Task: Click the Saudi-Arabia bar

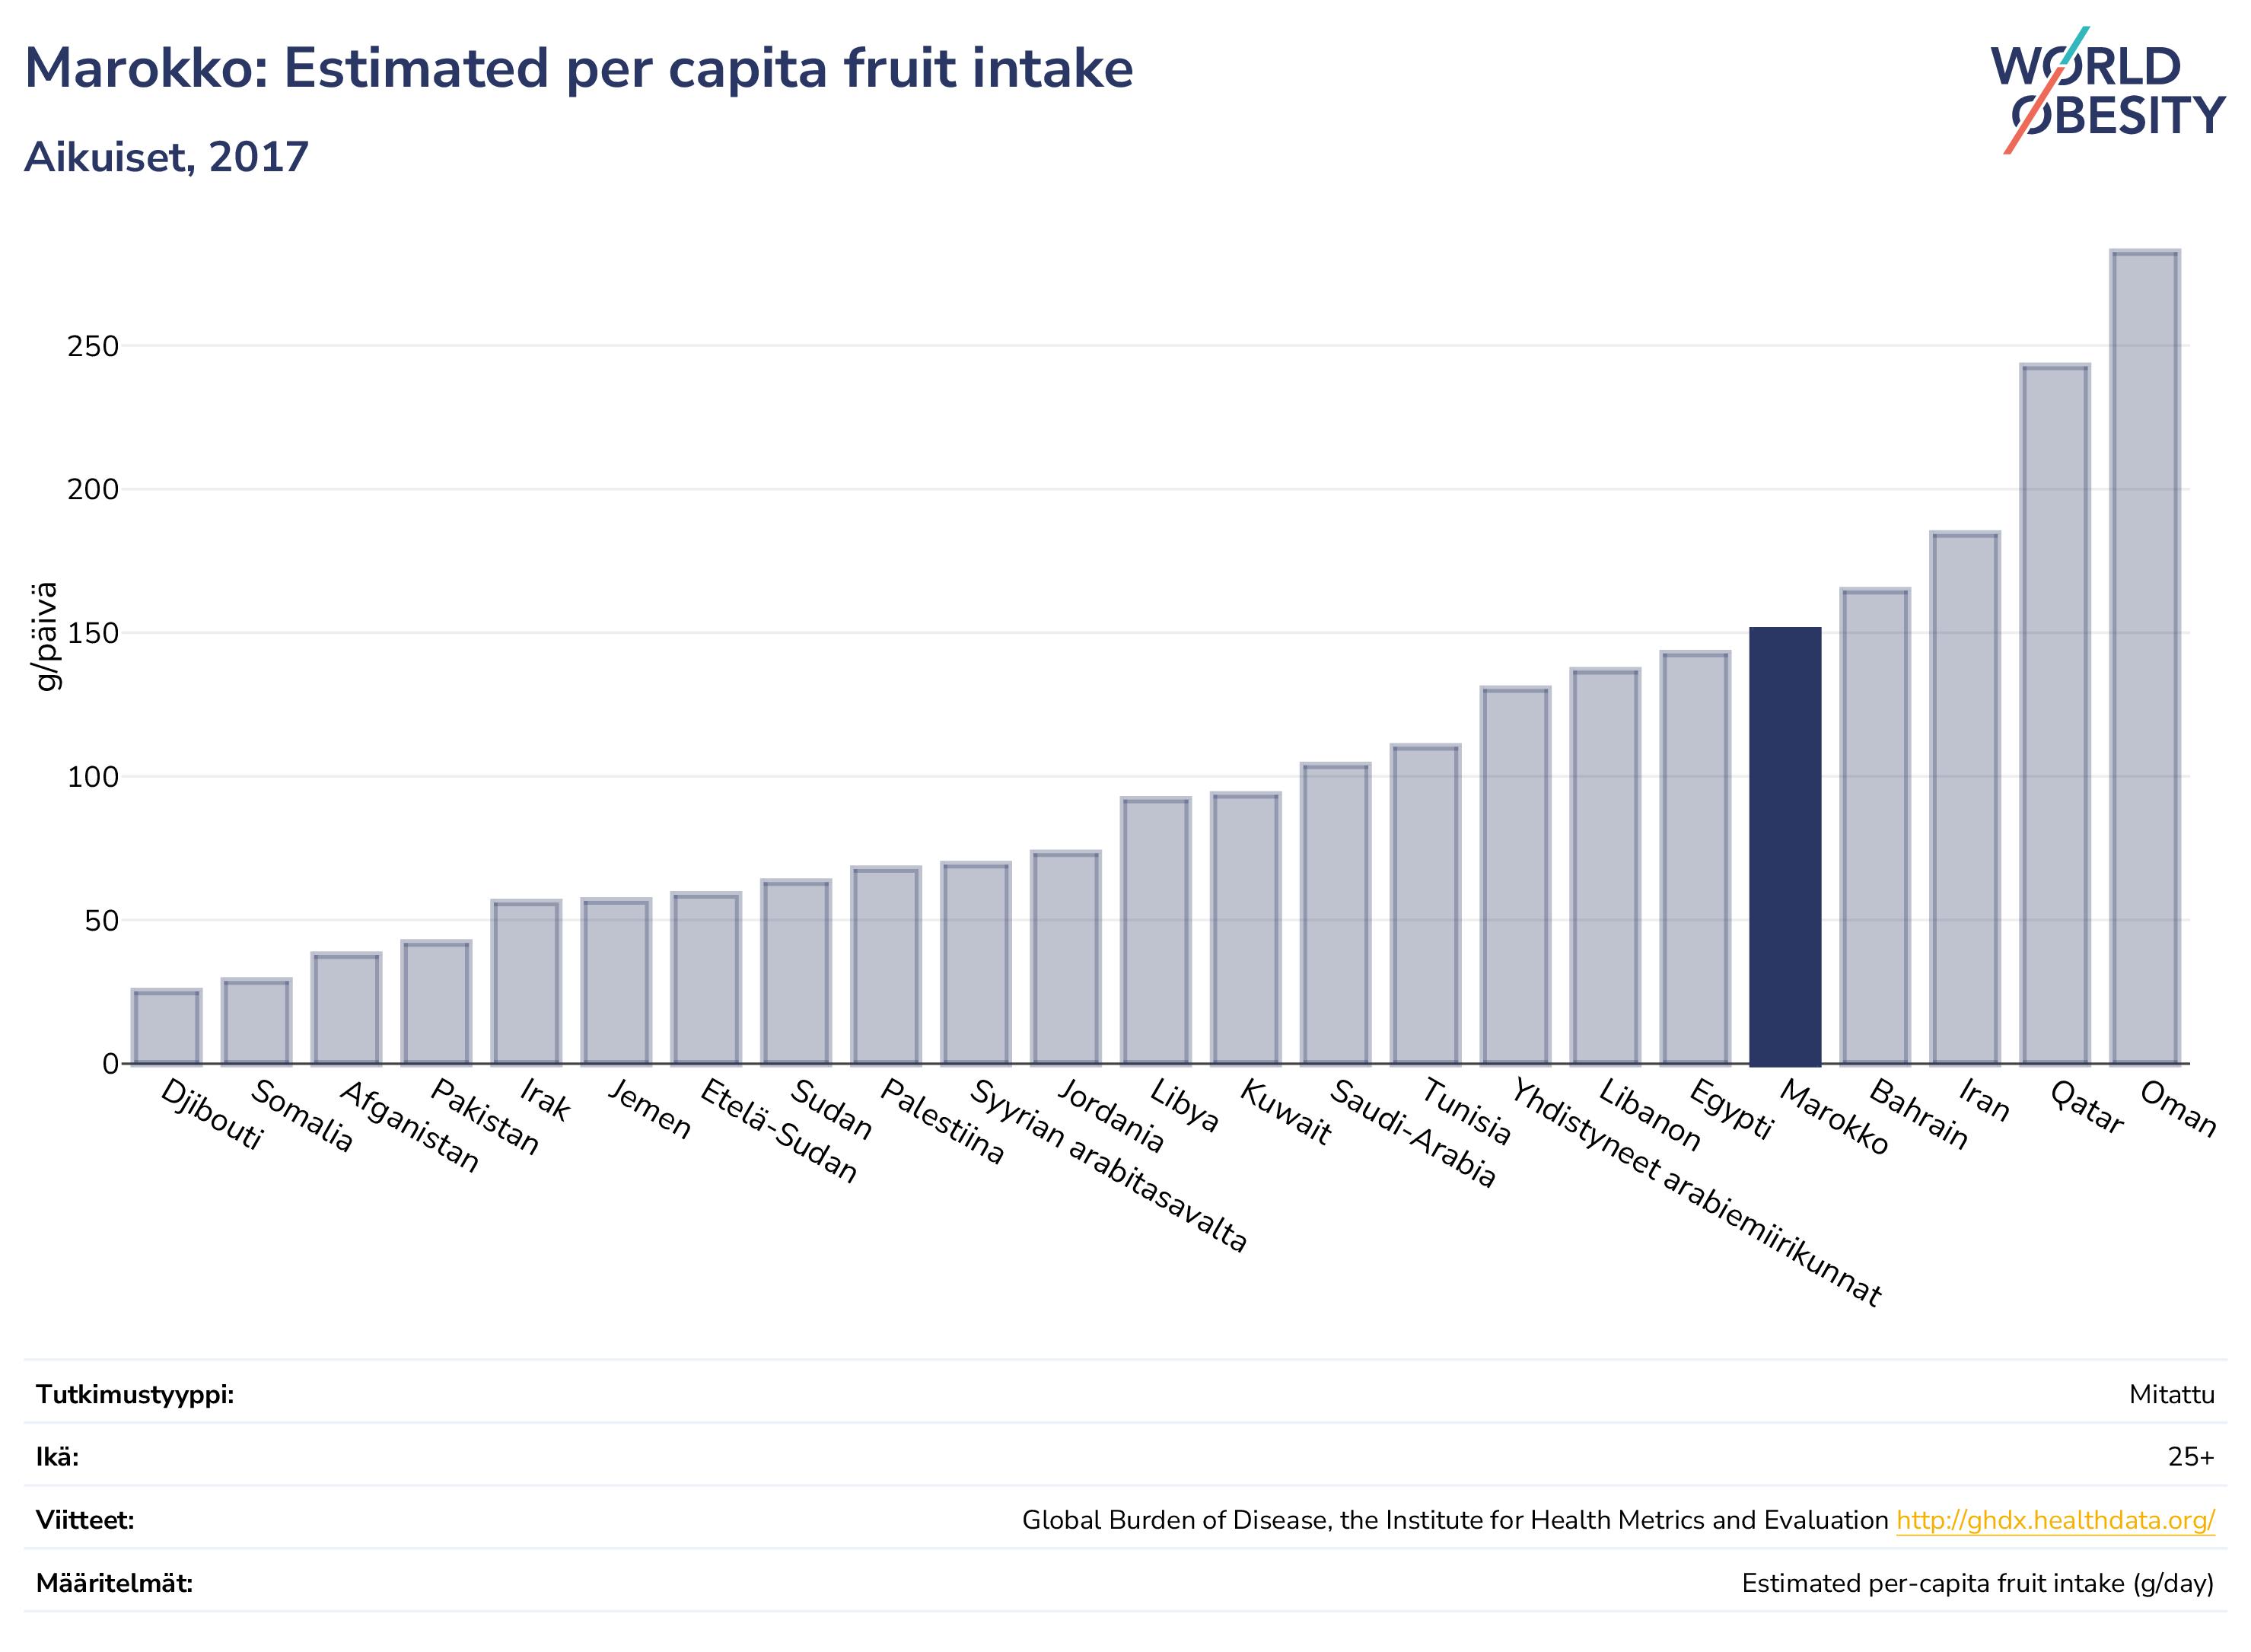Action: 1335,914
